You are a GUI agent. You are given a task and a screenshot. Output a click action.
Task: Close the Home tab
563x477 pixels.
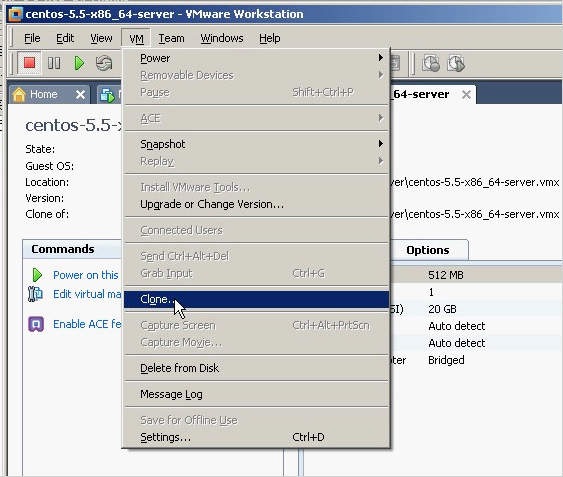pyautogui.click(x=80, y=95)
